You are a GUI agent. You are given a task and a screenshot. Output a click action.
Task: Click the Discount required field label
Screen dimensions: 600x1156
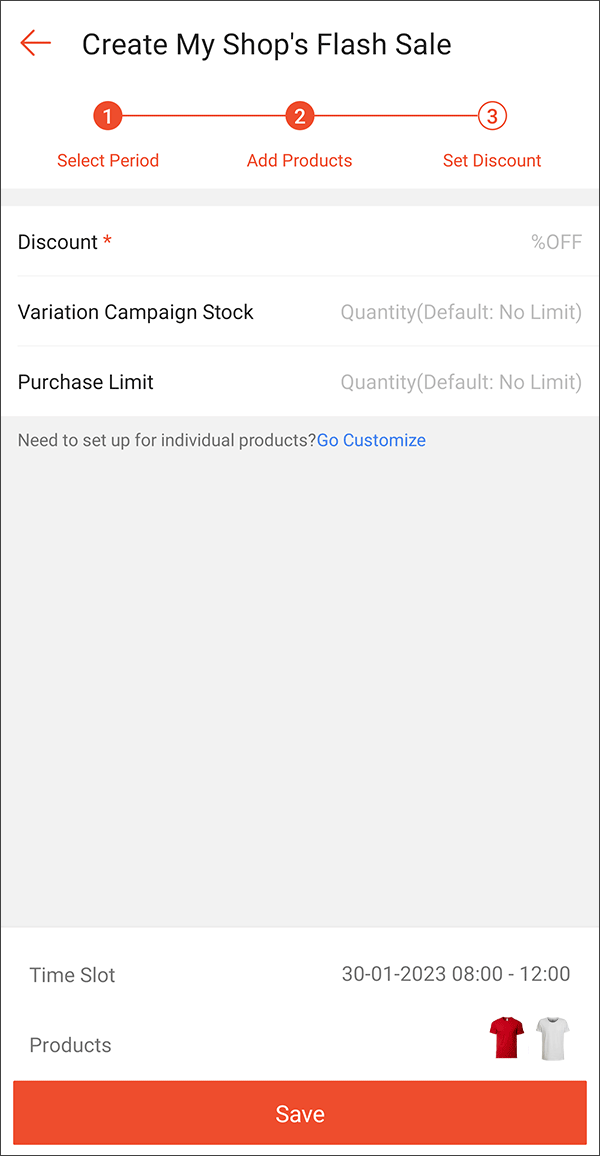[58, 242]
